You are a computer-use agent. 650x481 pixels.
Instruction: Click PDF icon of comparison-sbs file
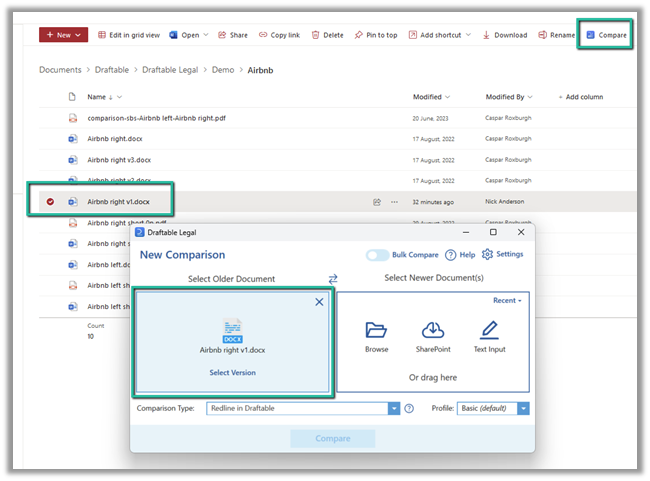pyautogui.click(x=73, y=118)
